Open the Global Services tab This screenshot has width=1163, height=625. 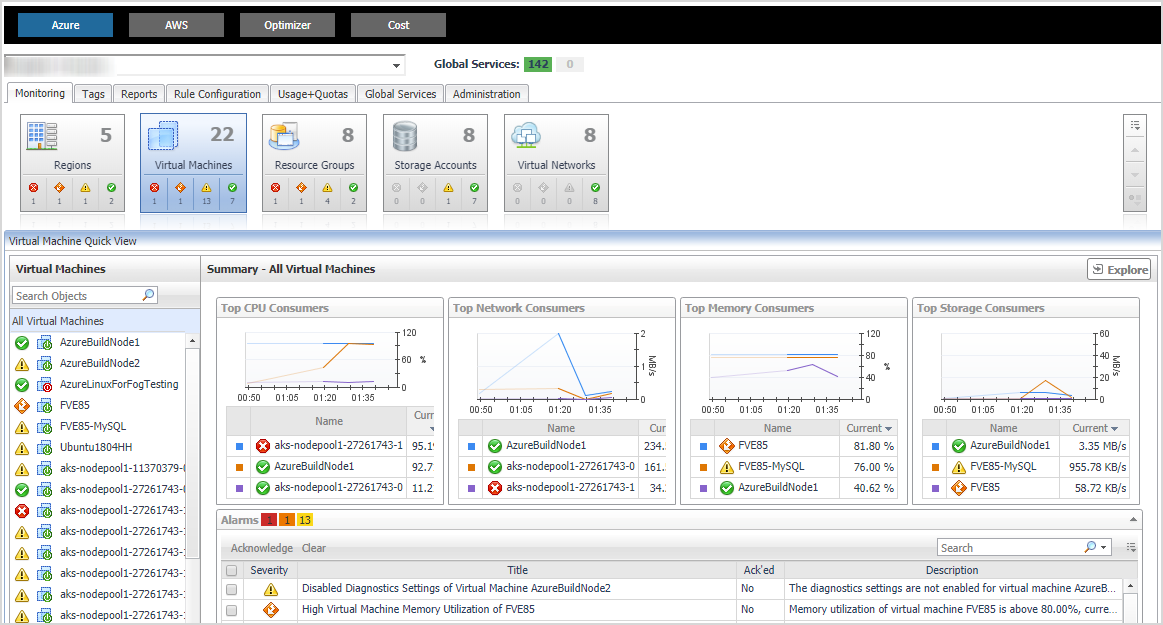pyautogui.click(x=401, y=94)
